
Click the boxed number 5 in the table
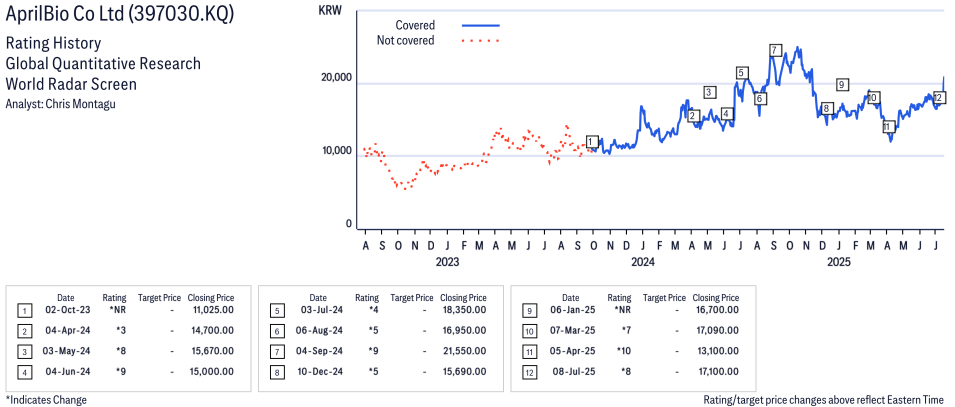tap(277, 311)
